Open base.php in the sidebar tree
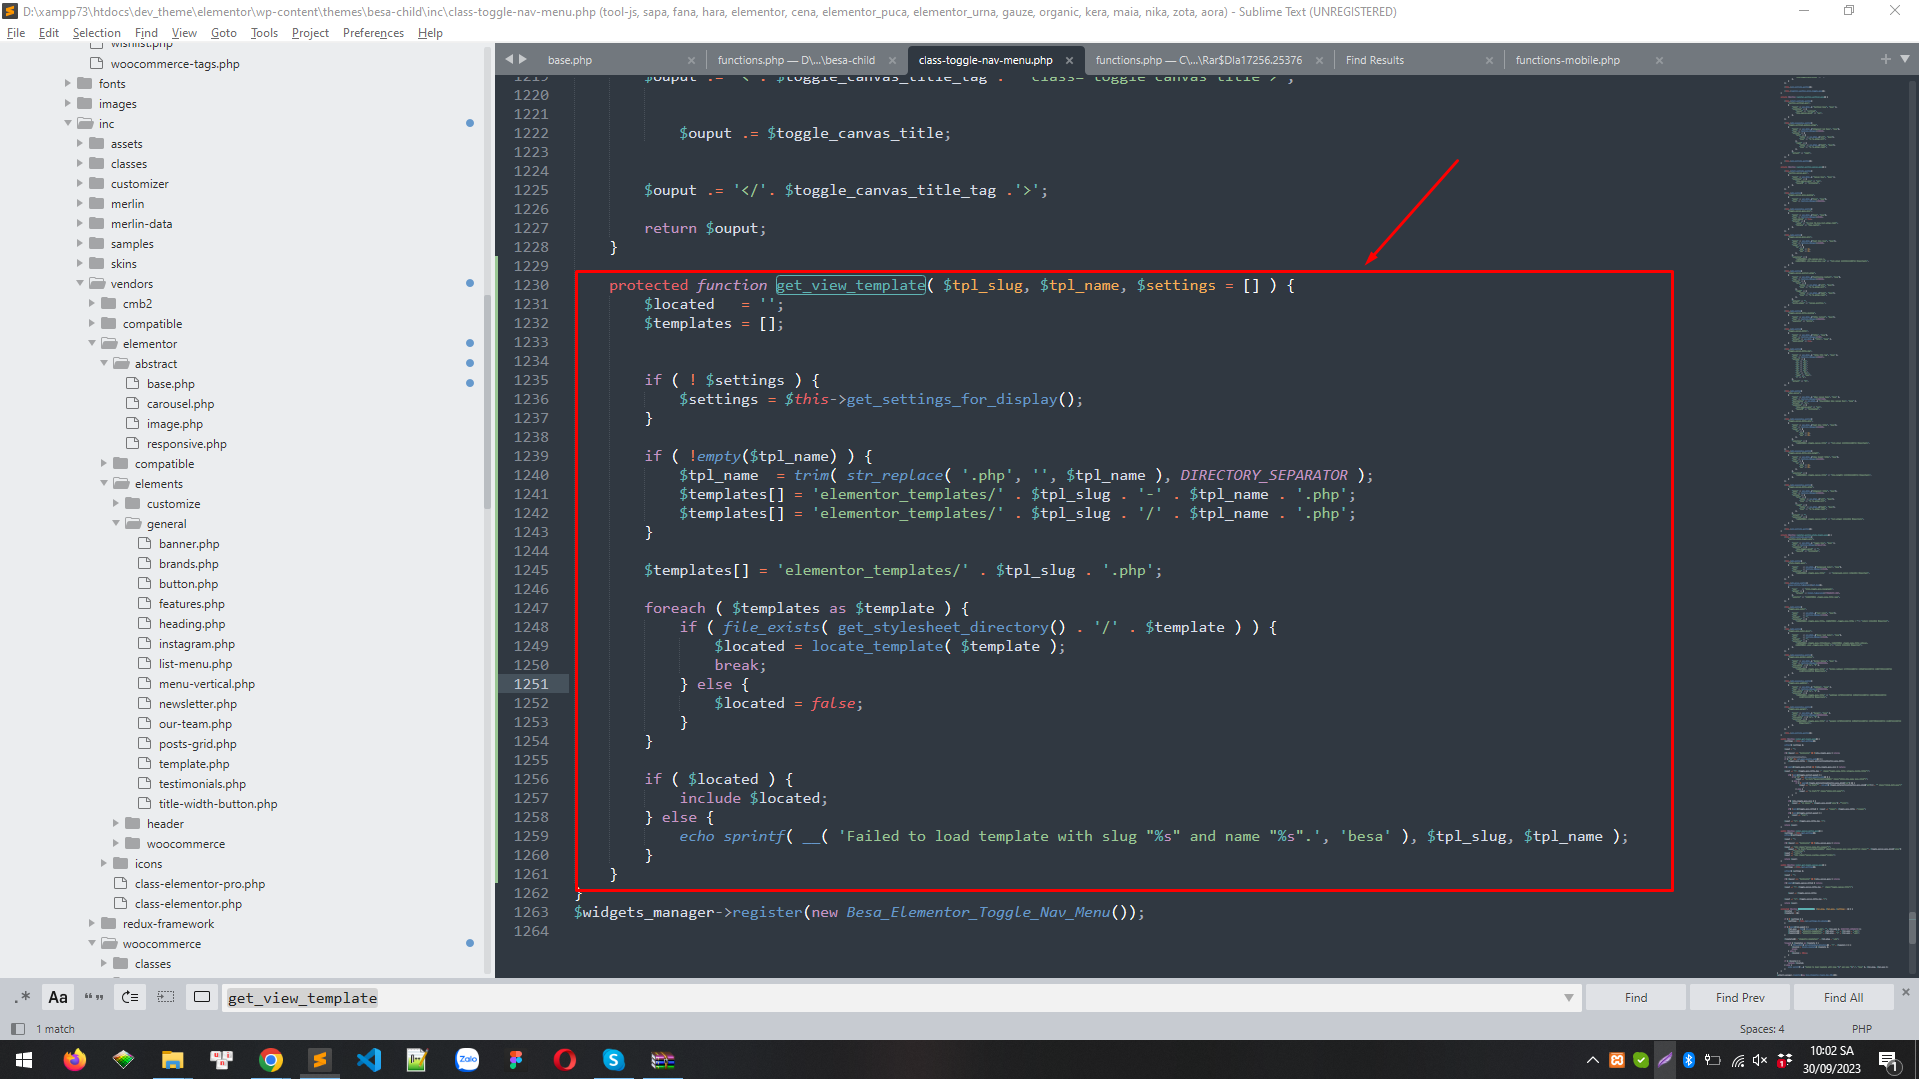 point(170,384)
